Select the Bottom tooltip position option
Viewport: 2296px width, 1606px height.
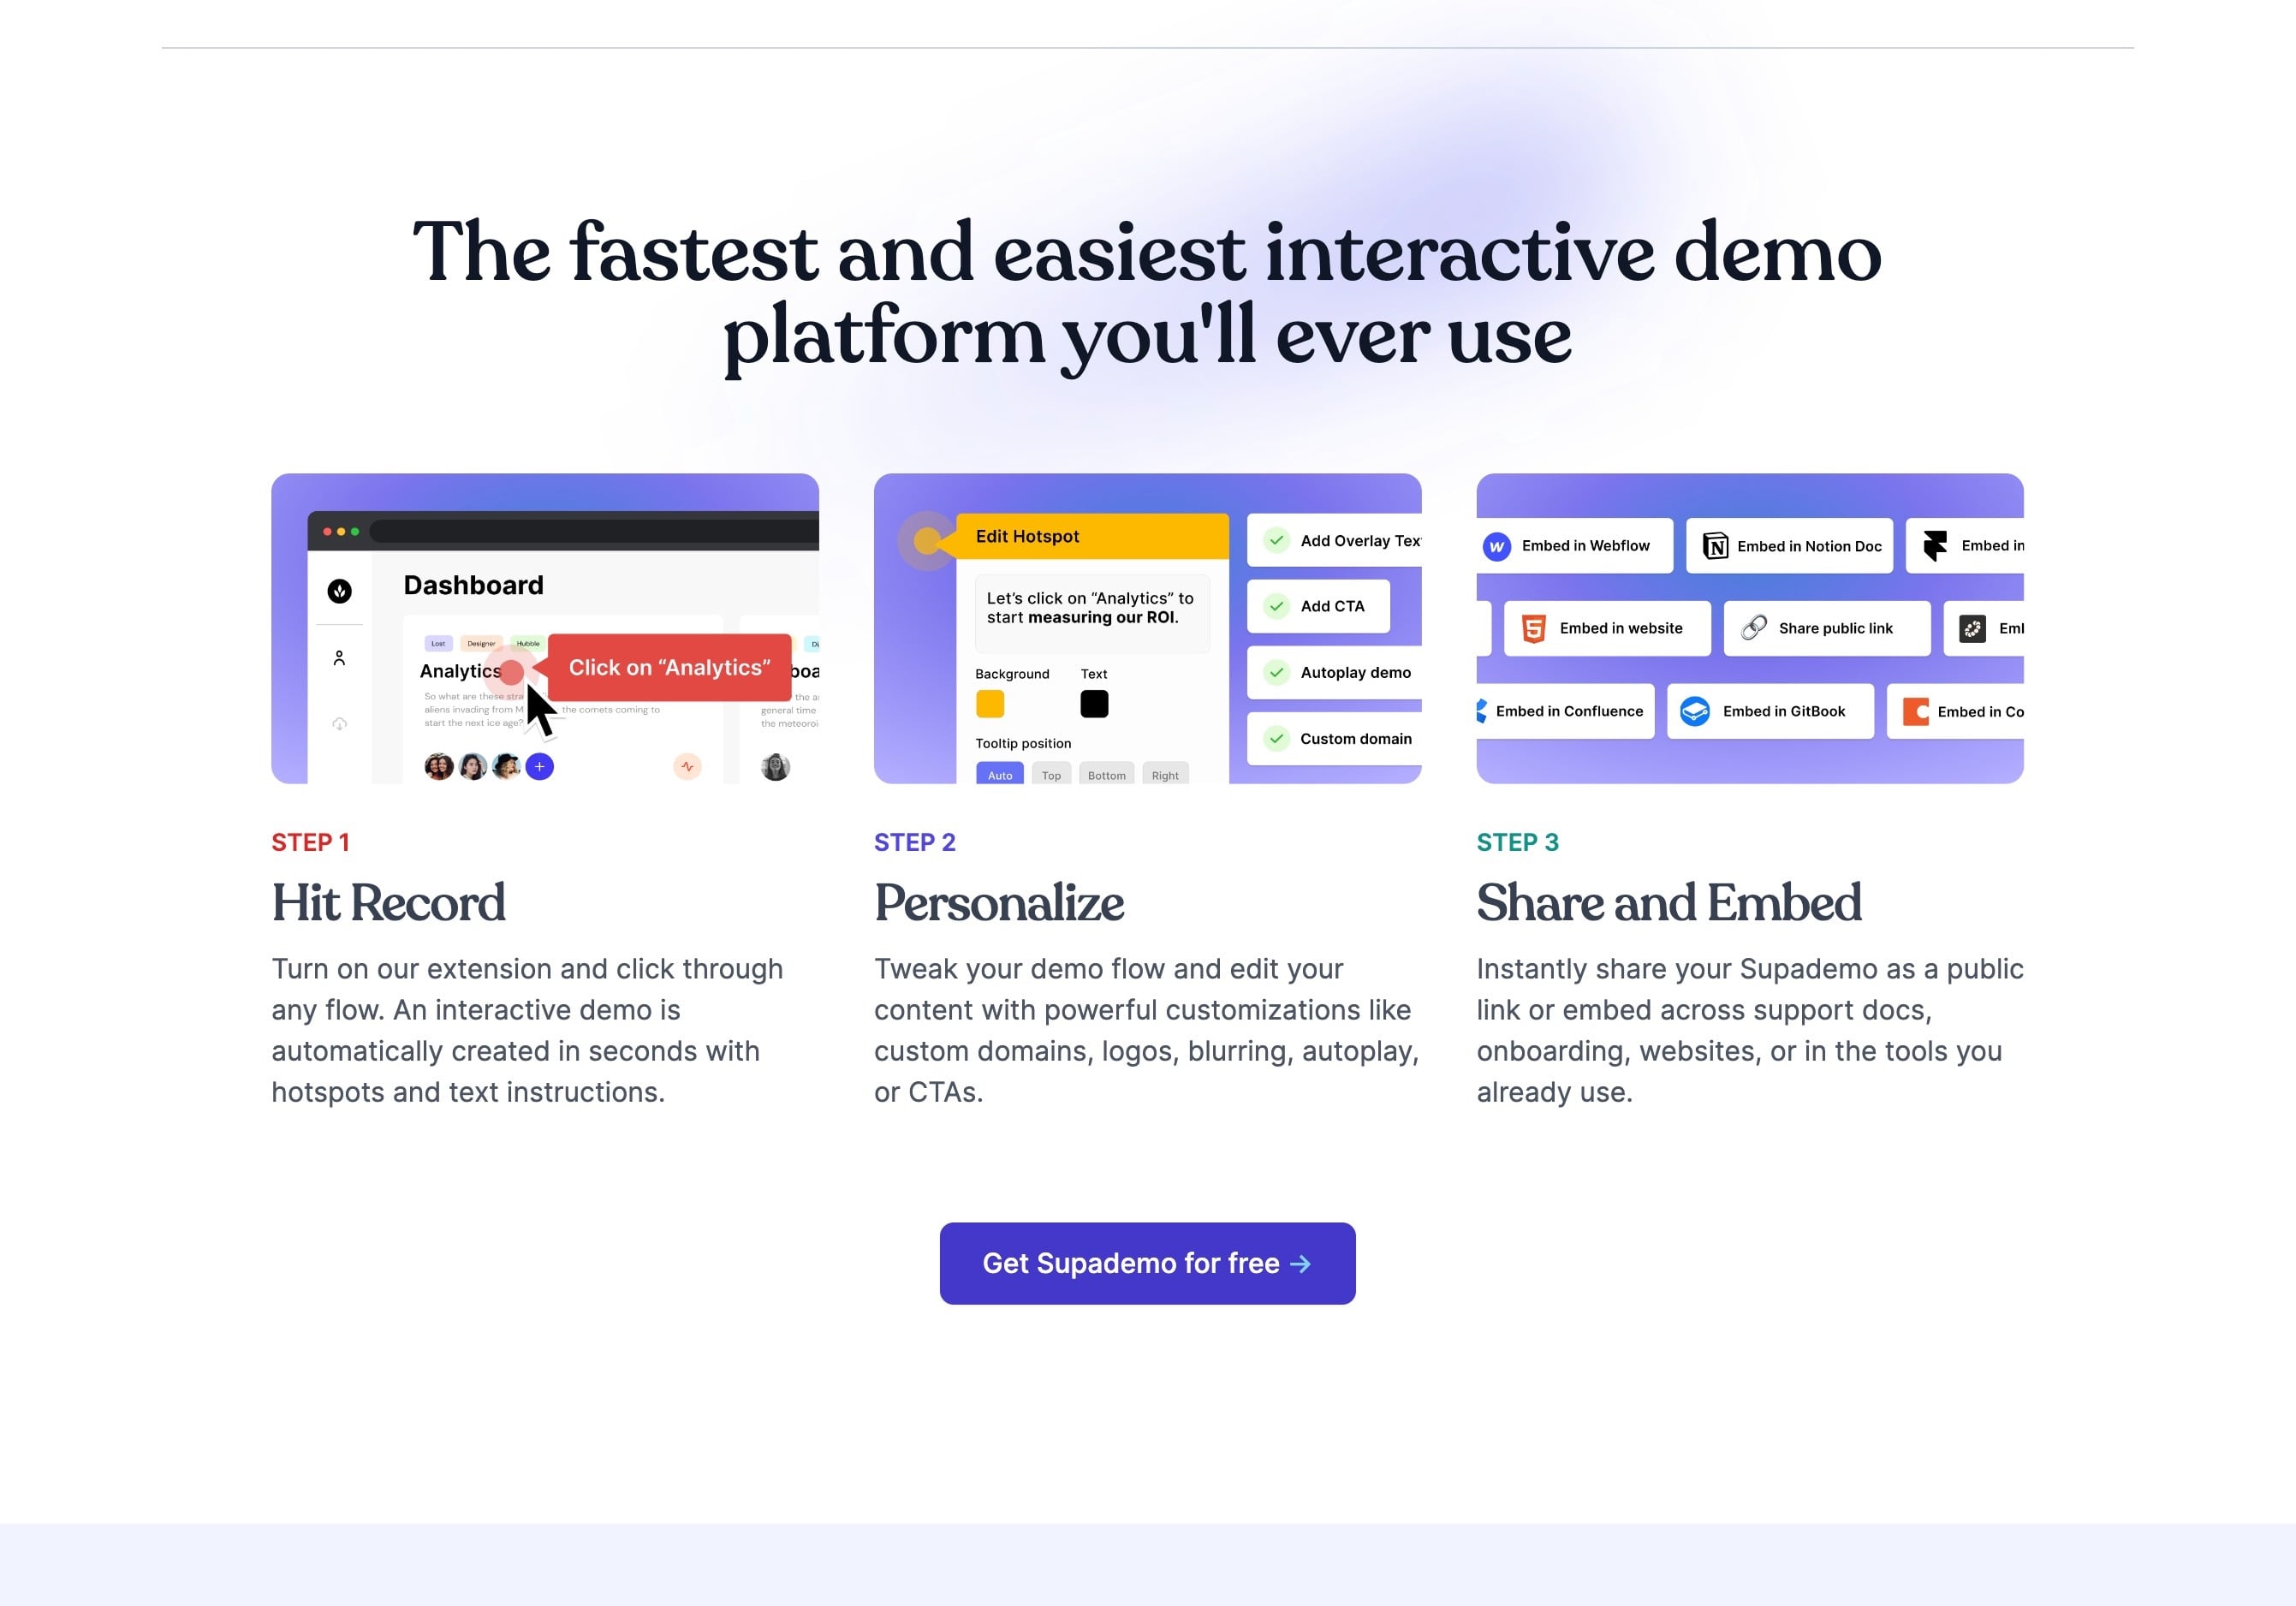click(1108, 772)
